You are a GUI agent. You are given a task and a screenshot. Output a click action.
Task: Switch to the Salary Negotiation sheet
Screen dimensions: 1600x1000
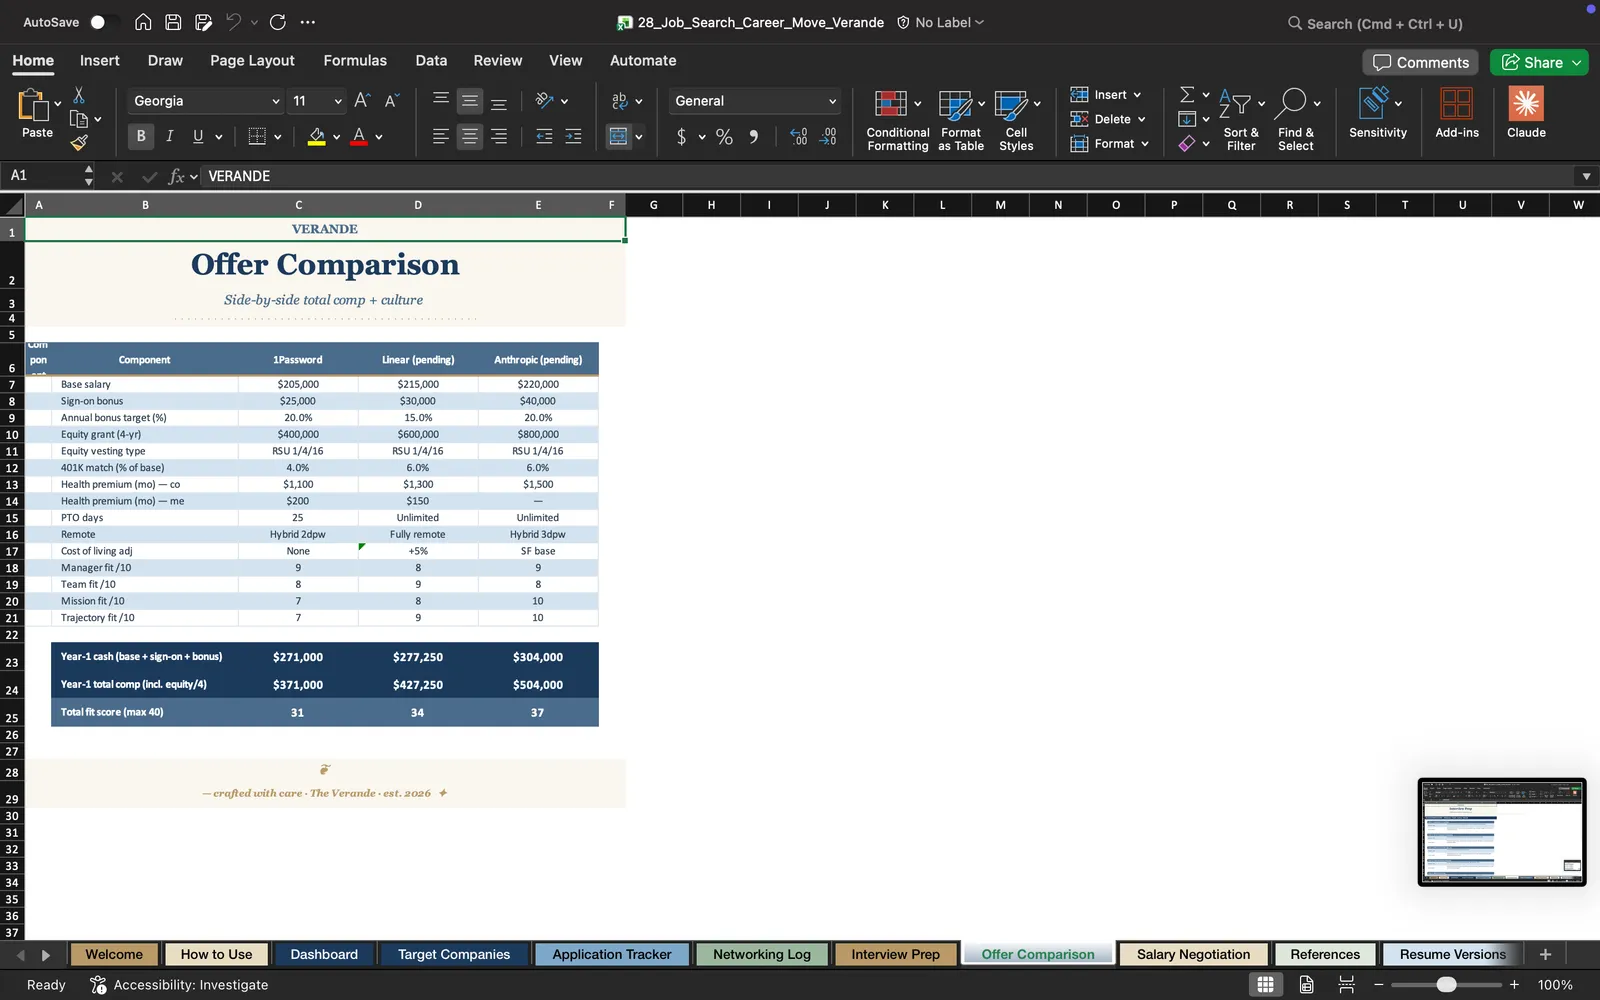(x=1193, y=954)
